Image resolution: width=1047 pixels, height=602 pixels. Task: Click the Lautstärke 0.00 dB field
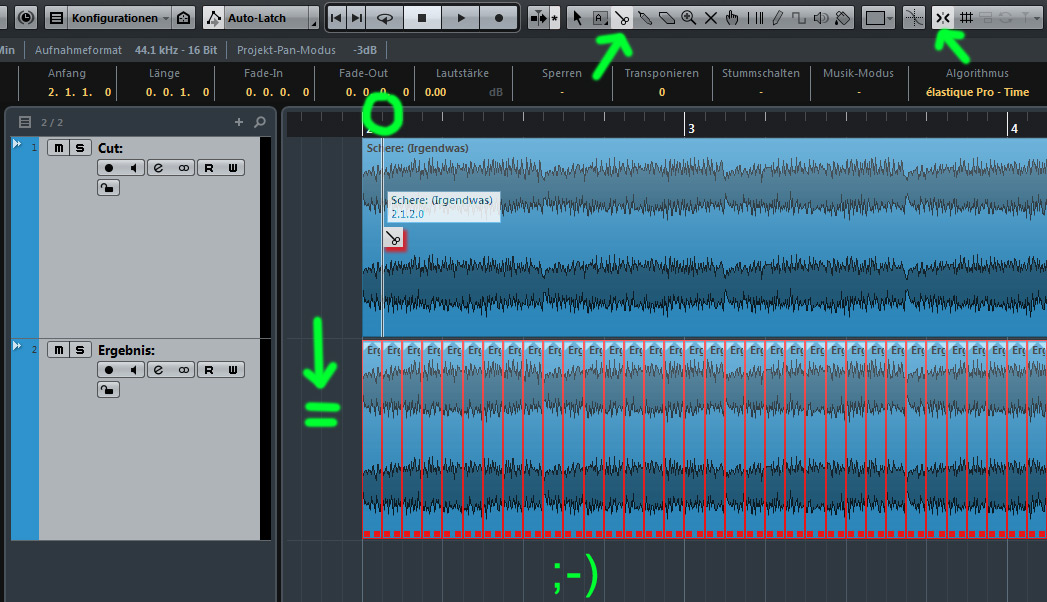[463, 92]
